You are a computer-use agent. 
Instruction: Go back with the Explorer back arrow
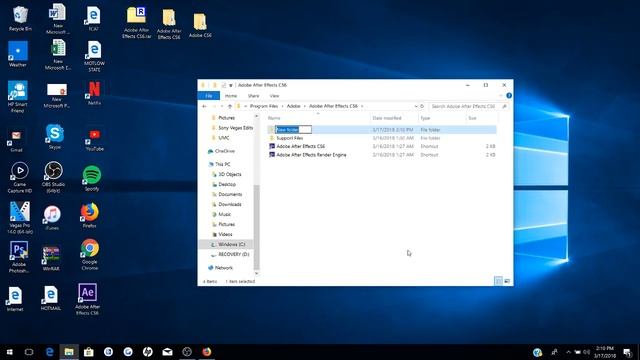pyautogui.click(x=204, y=106)
